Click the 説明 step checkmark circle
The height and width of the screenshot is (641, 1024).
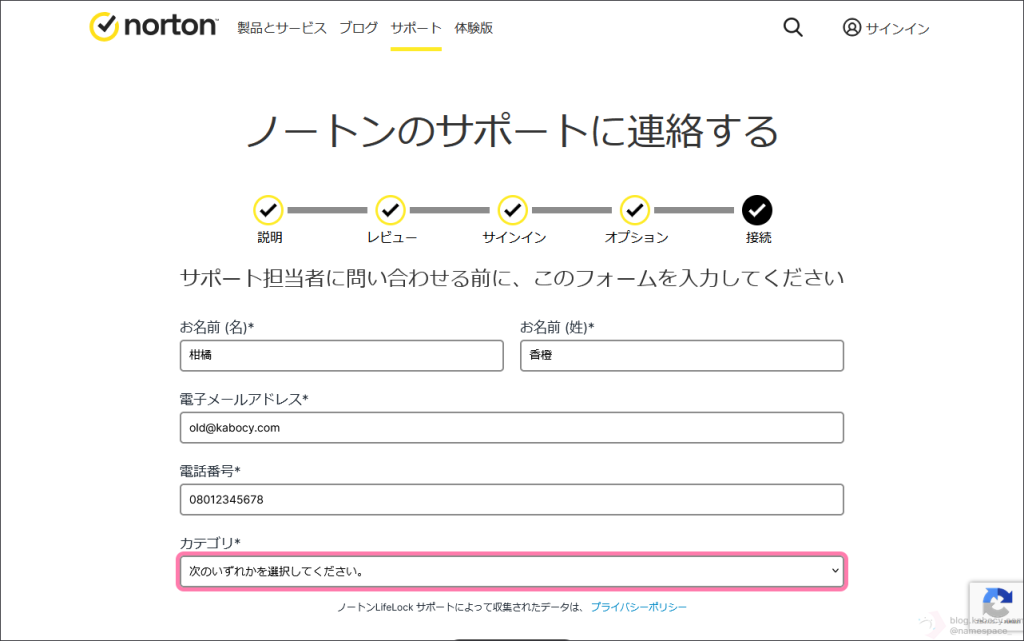tap(268, 210)
